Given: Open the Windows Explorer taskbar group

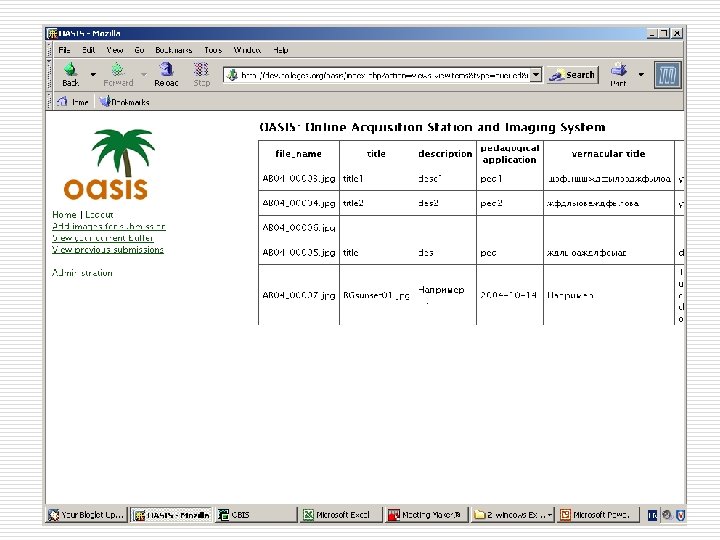Looking at the screenshot, I should pyautogui.click(x=513, y=515).
